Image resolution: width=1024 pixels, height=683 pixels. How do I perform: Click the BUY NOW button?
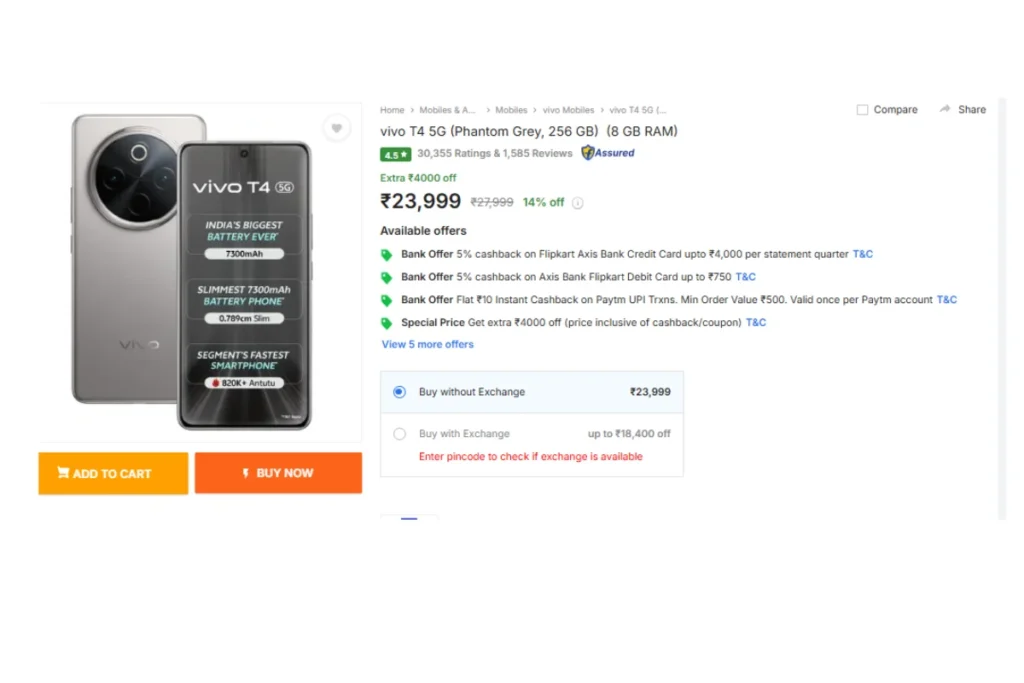(278, 473)
